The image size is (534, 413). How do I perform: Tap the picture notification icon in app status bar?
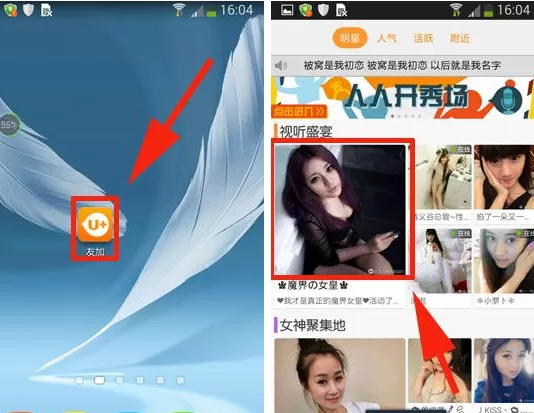(287, 10)
